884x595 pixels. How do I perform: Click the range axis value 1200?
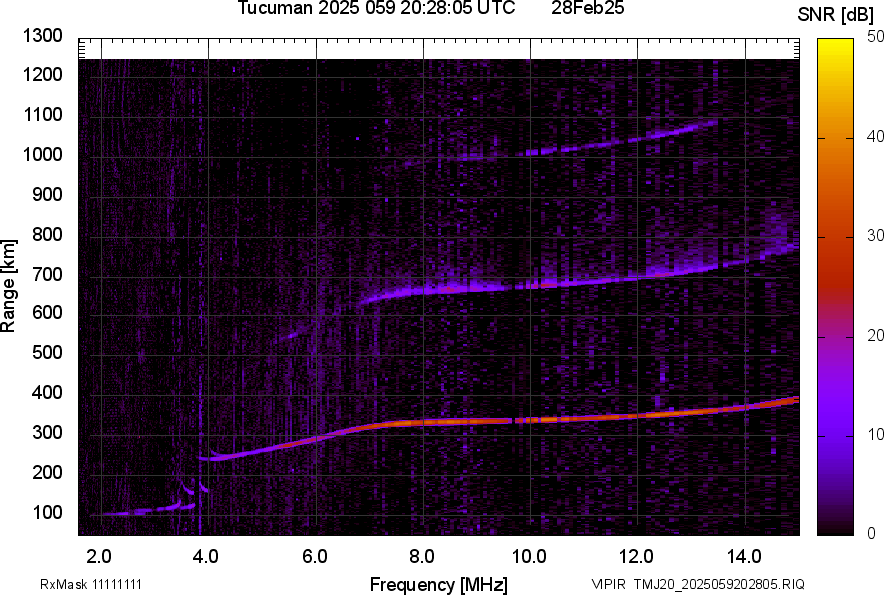pos(42,74)
